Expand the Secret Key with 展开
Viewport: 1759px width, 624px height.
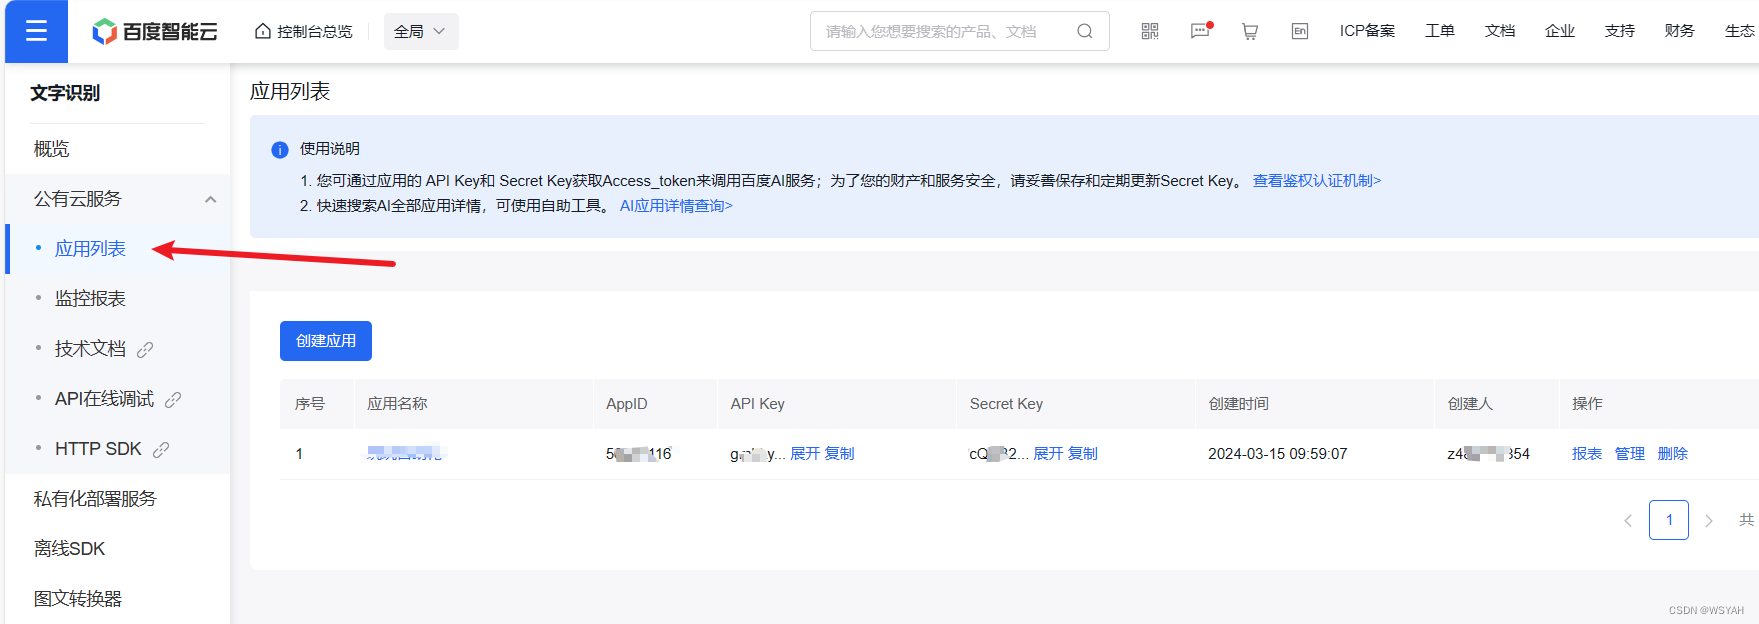(x=1048, y=454)
